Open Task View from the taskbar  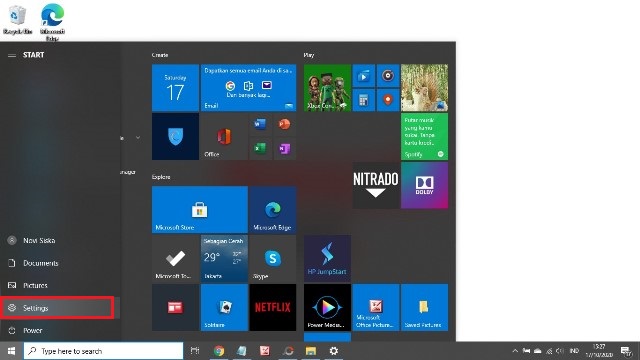(x=195, y=351)
